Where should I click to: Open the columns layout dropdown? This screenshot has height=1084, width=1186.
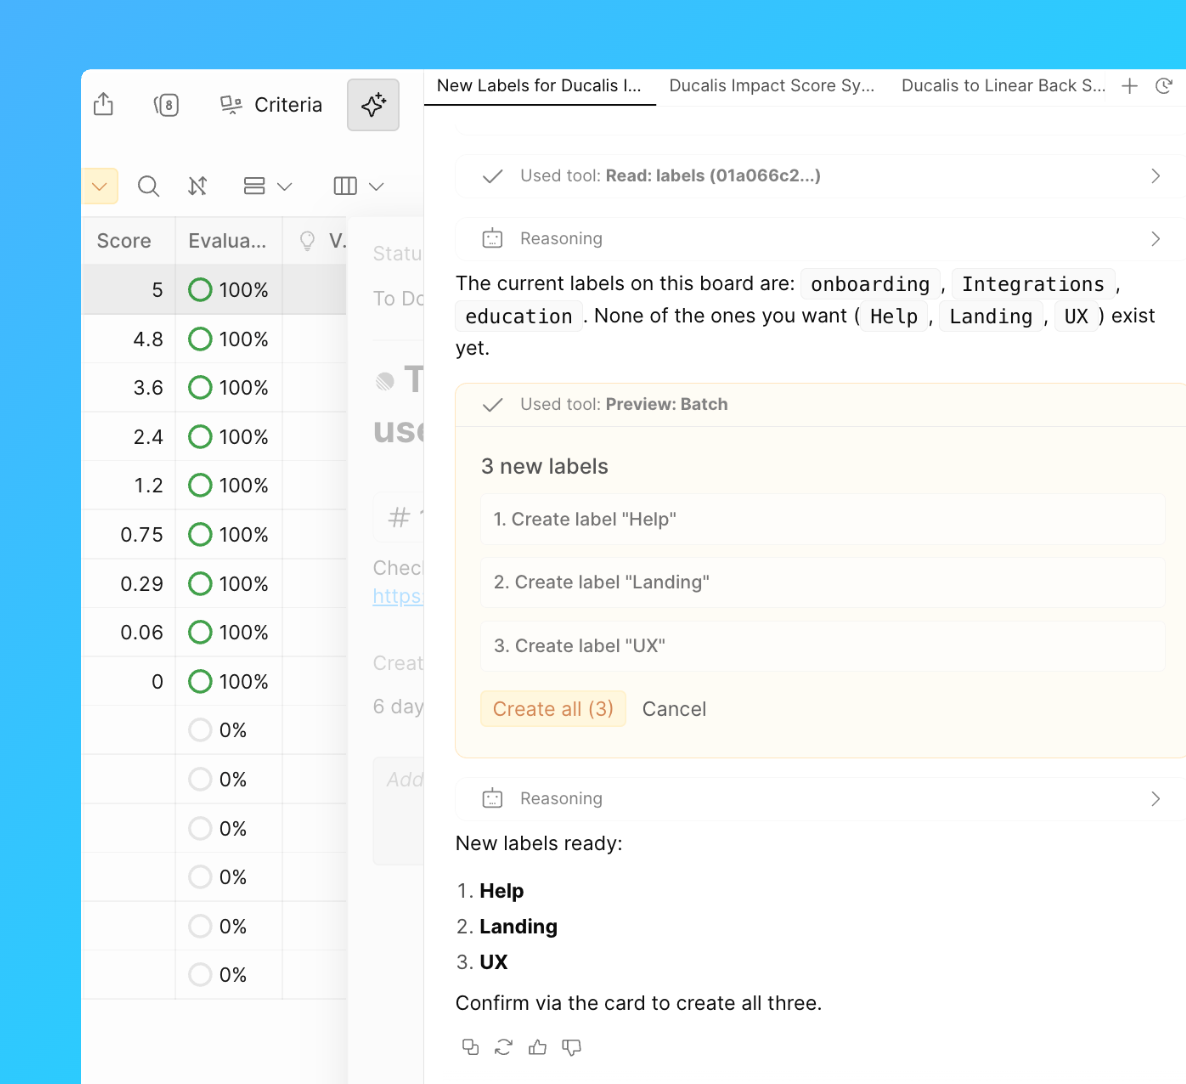[359, 186]
